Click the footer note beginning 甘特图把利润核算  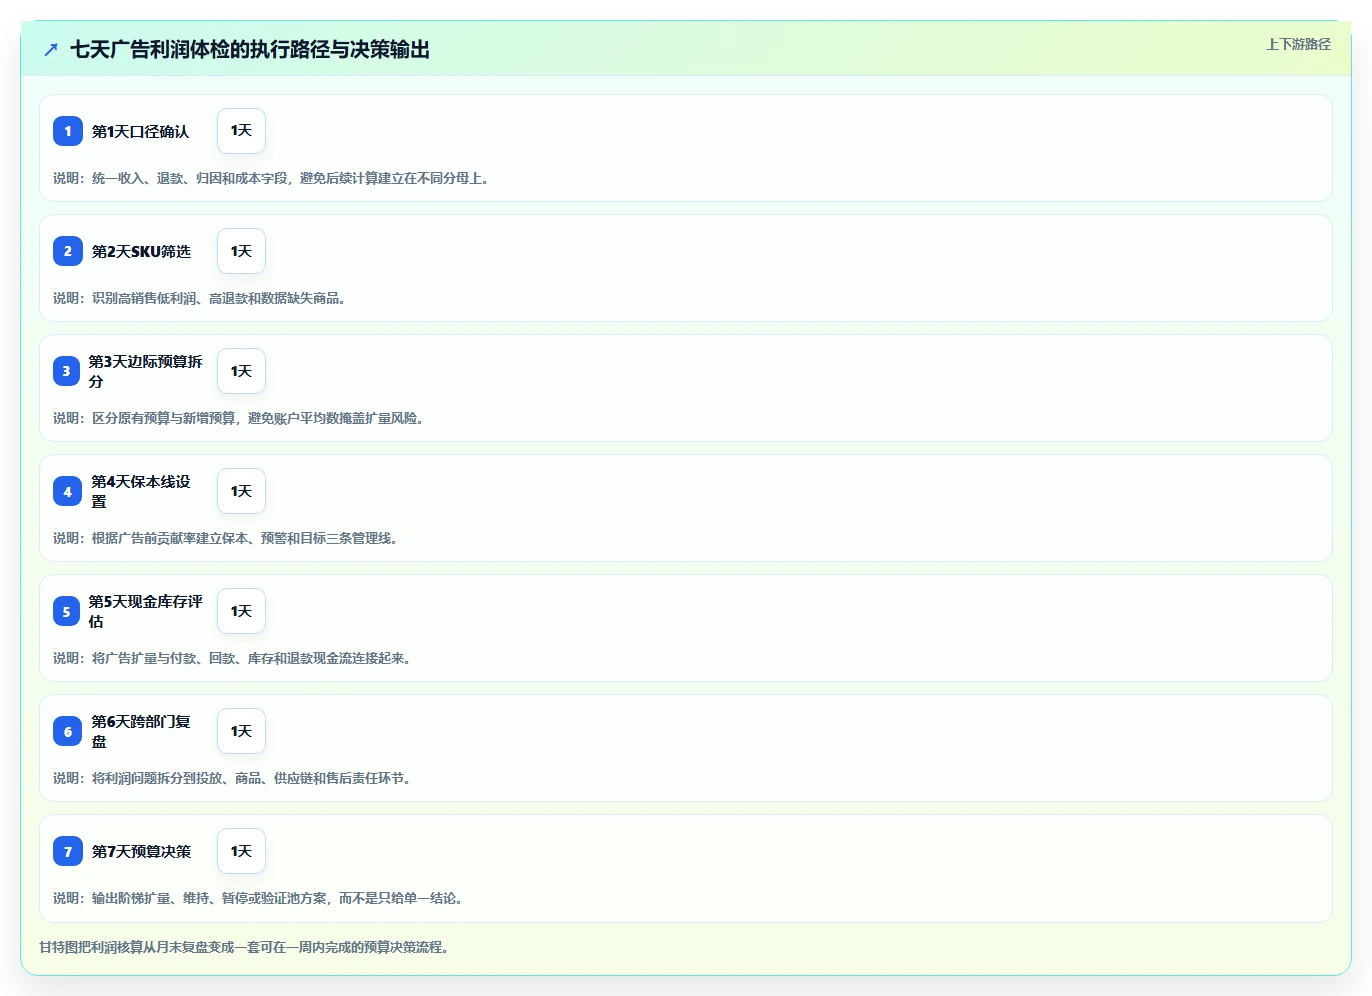pyautogui.click(x=245, y=947)
